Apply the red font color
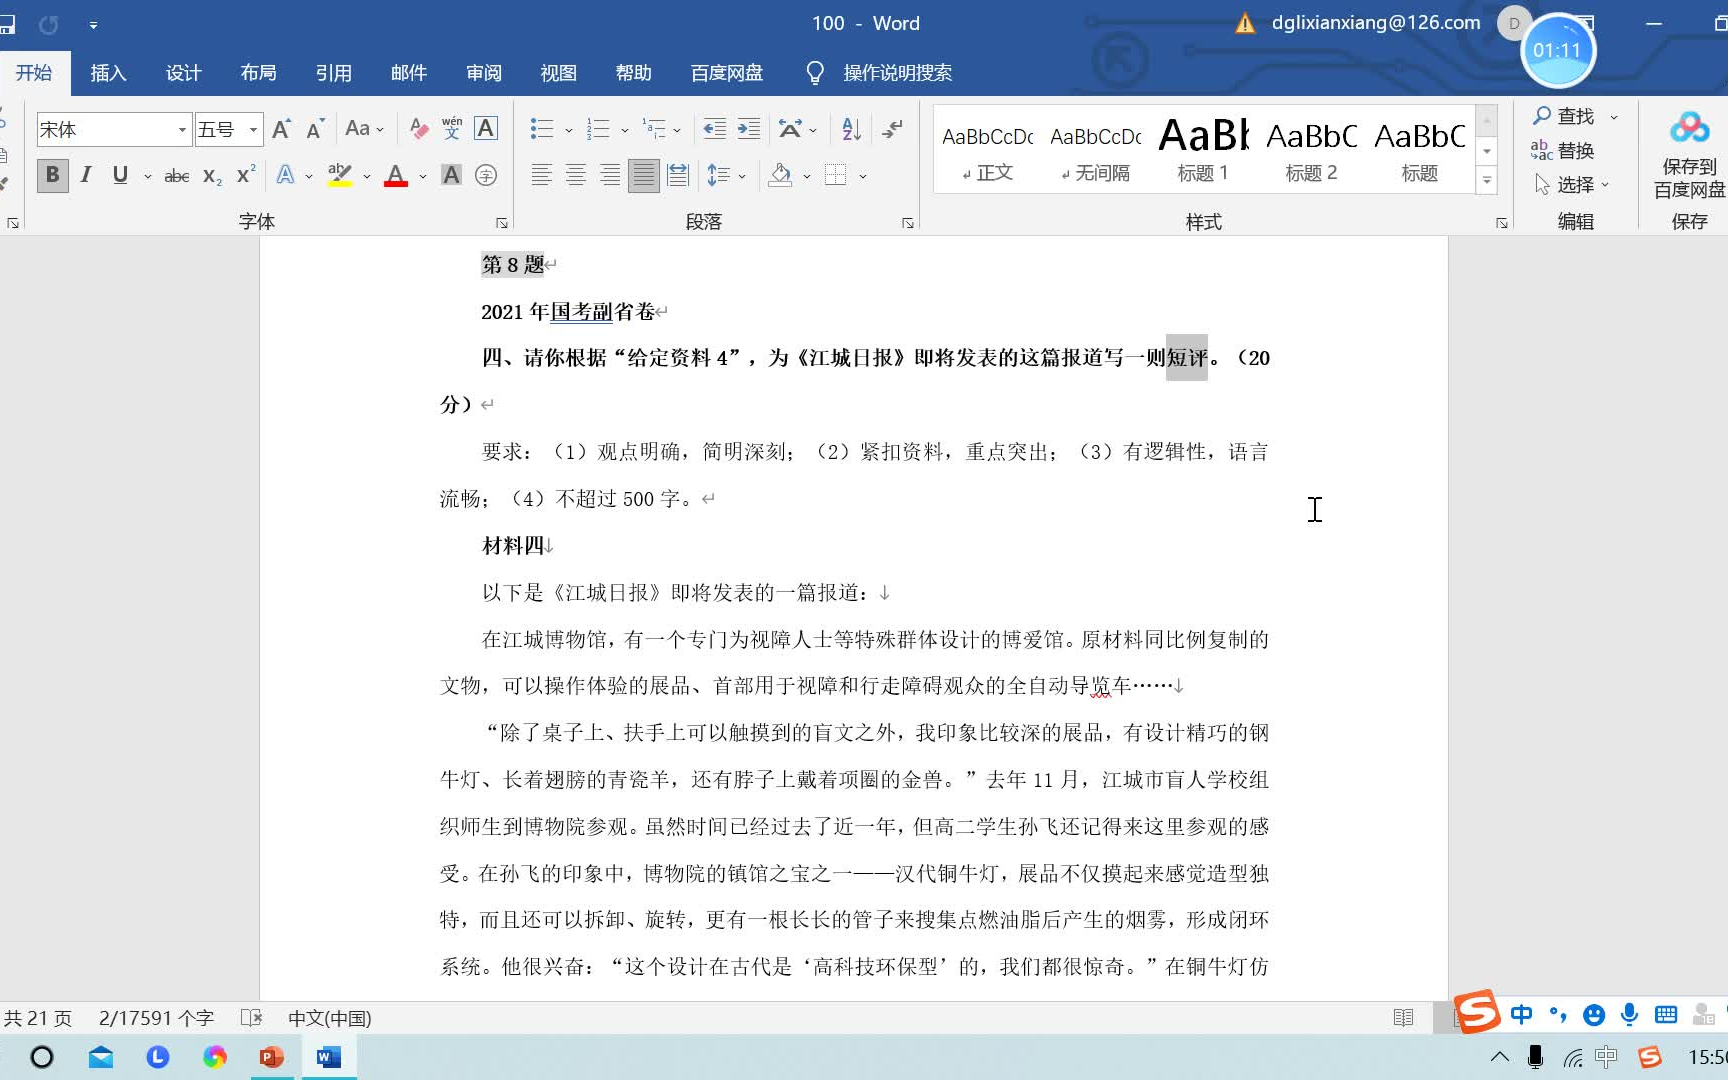1728x1080 pixels. click(x=396, y=176)
